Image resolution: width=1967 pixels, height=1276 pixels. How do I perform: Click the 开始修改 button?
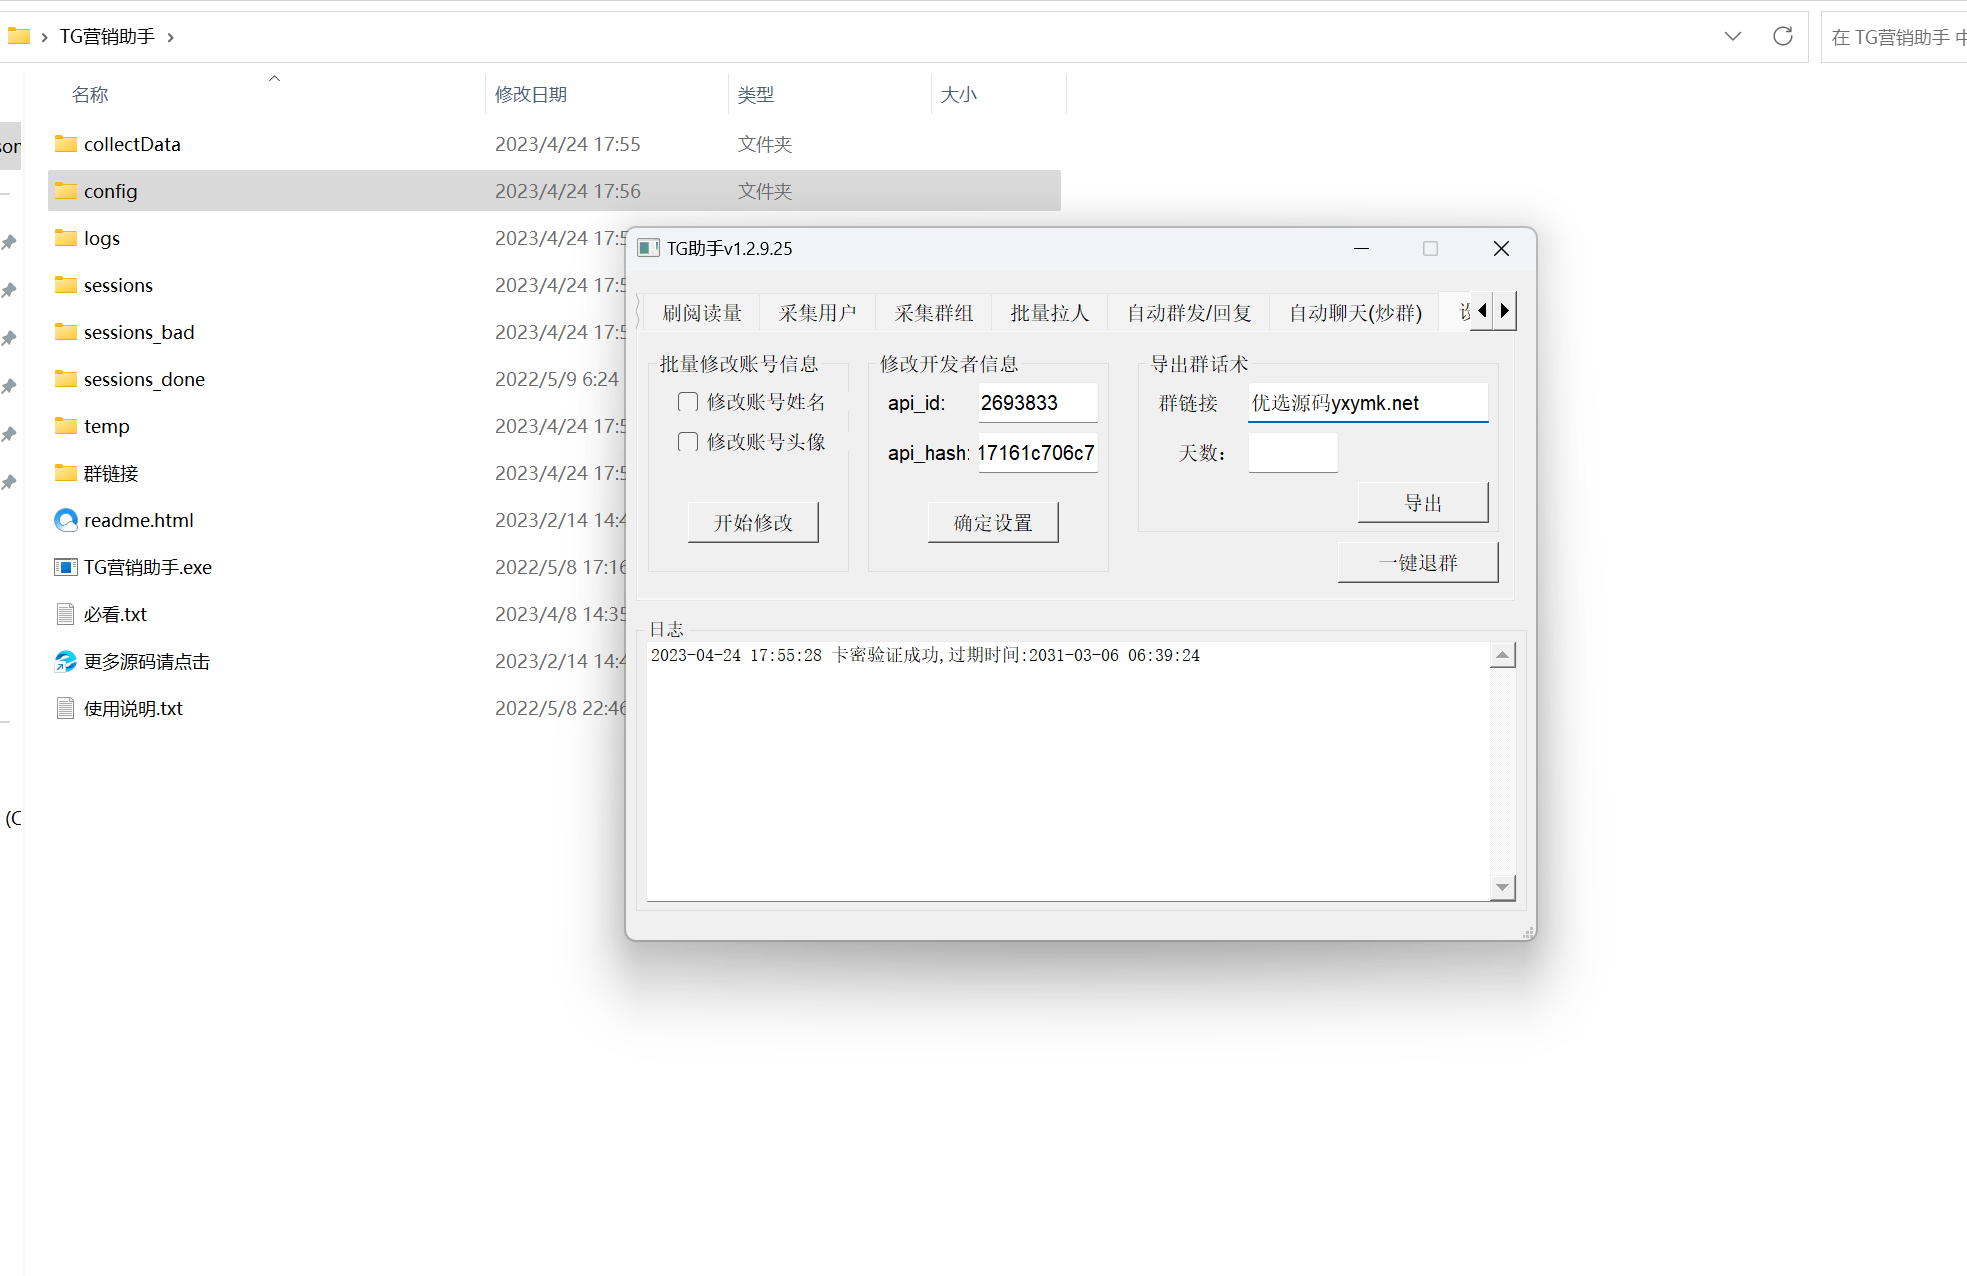click(753, 522)
